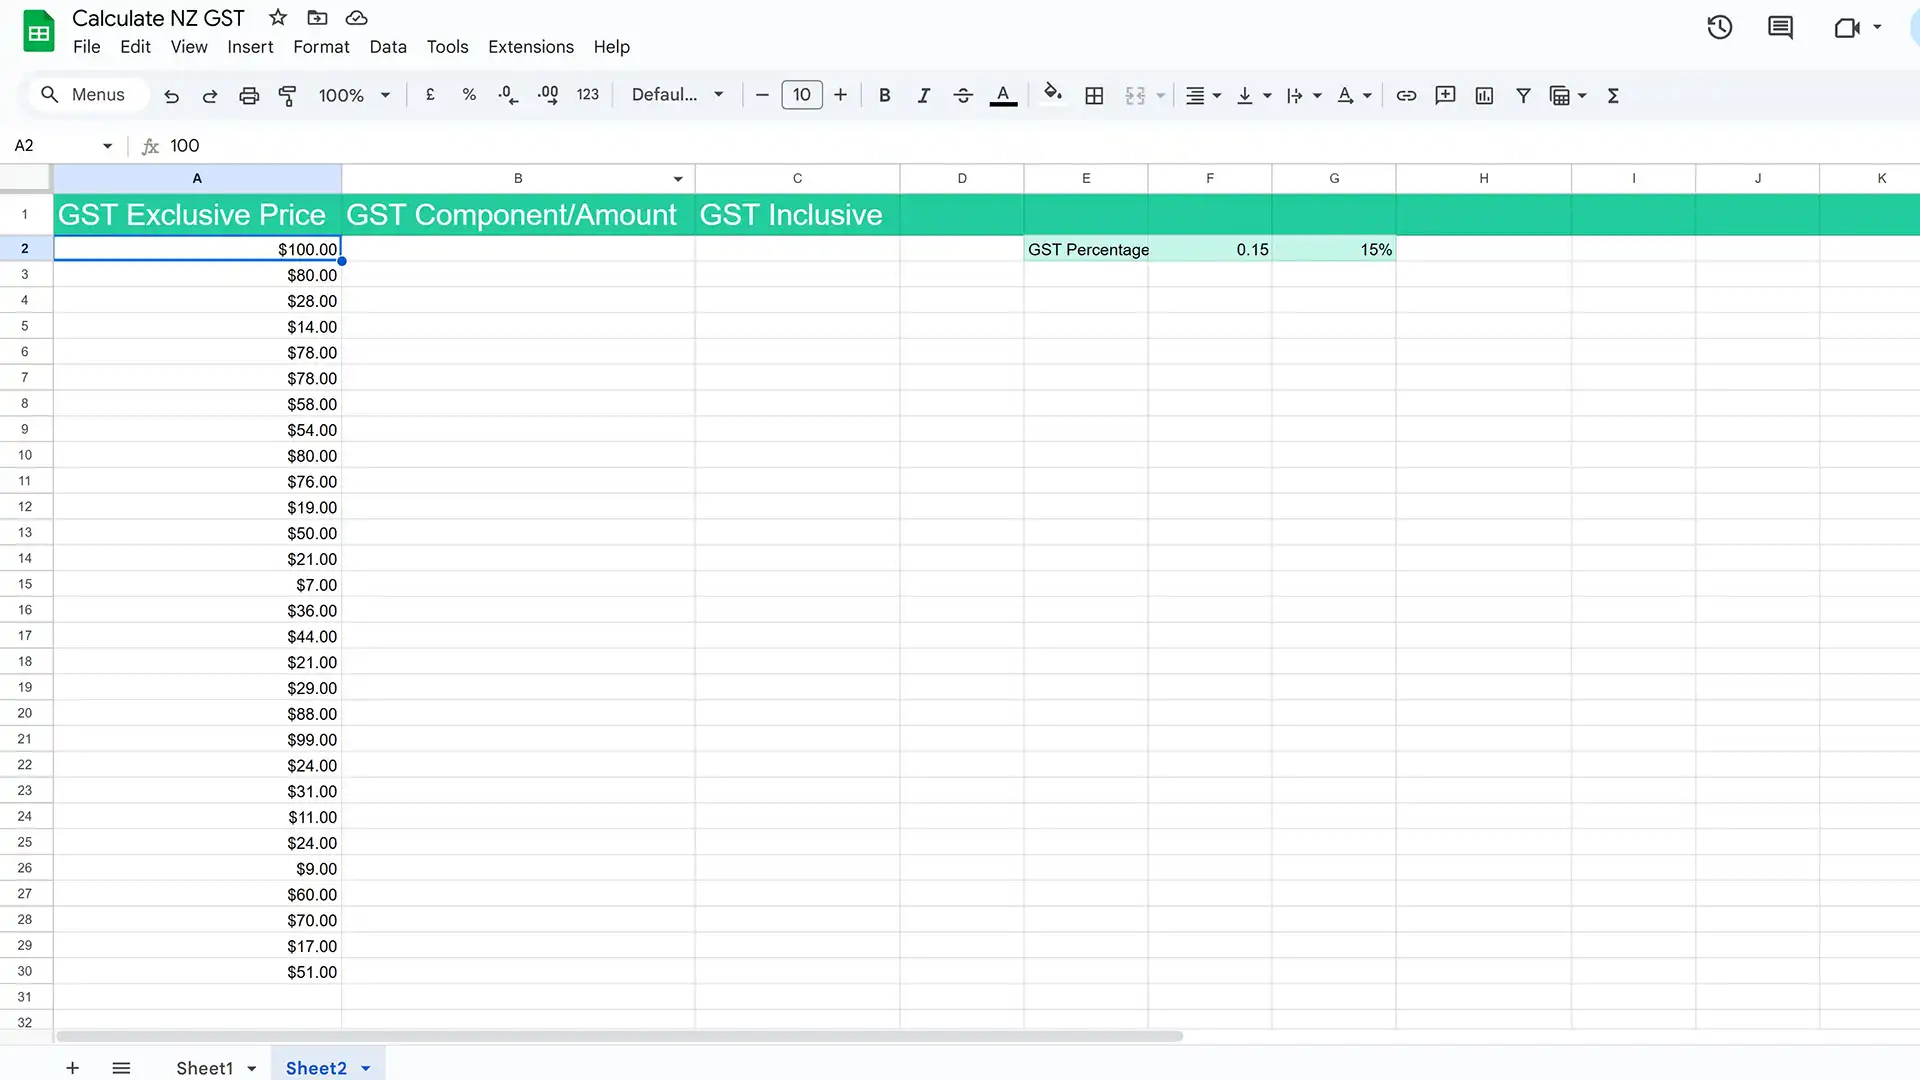Toggle strikethrough formatting
This screenshot has height=1080, width=1920.
(x=963, y=95)
